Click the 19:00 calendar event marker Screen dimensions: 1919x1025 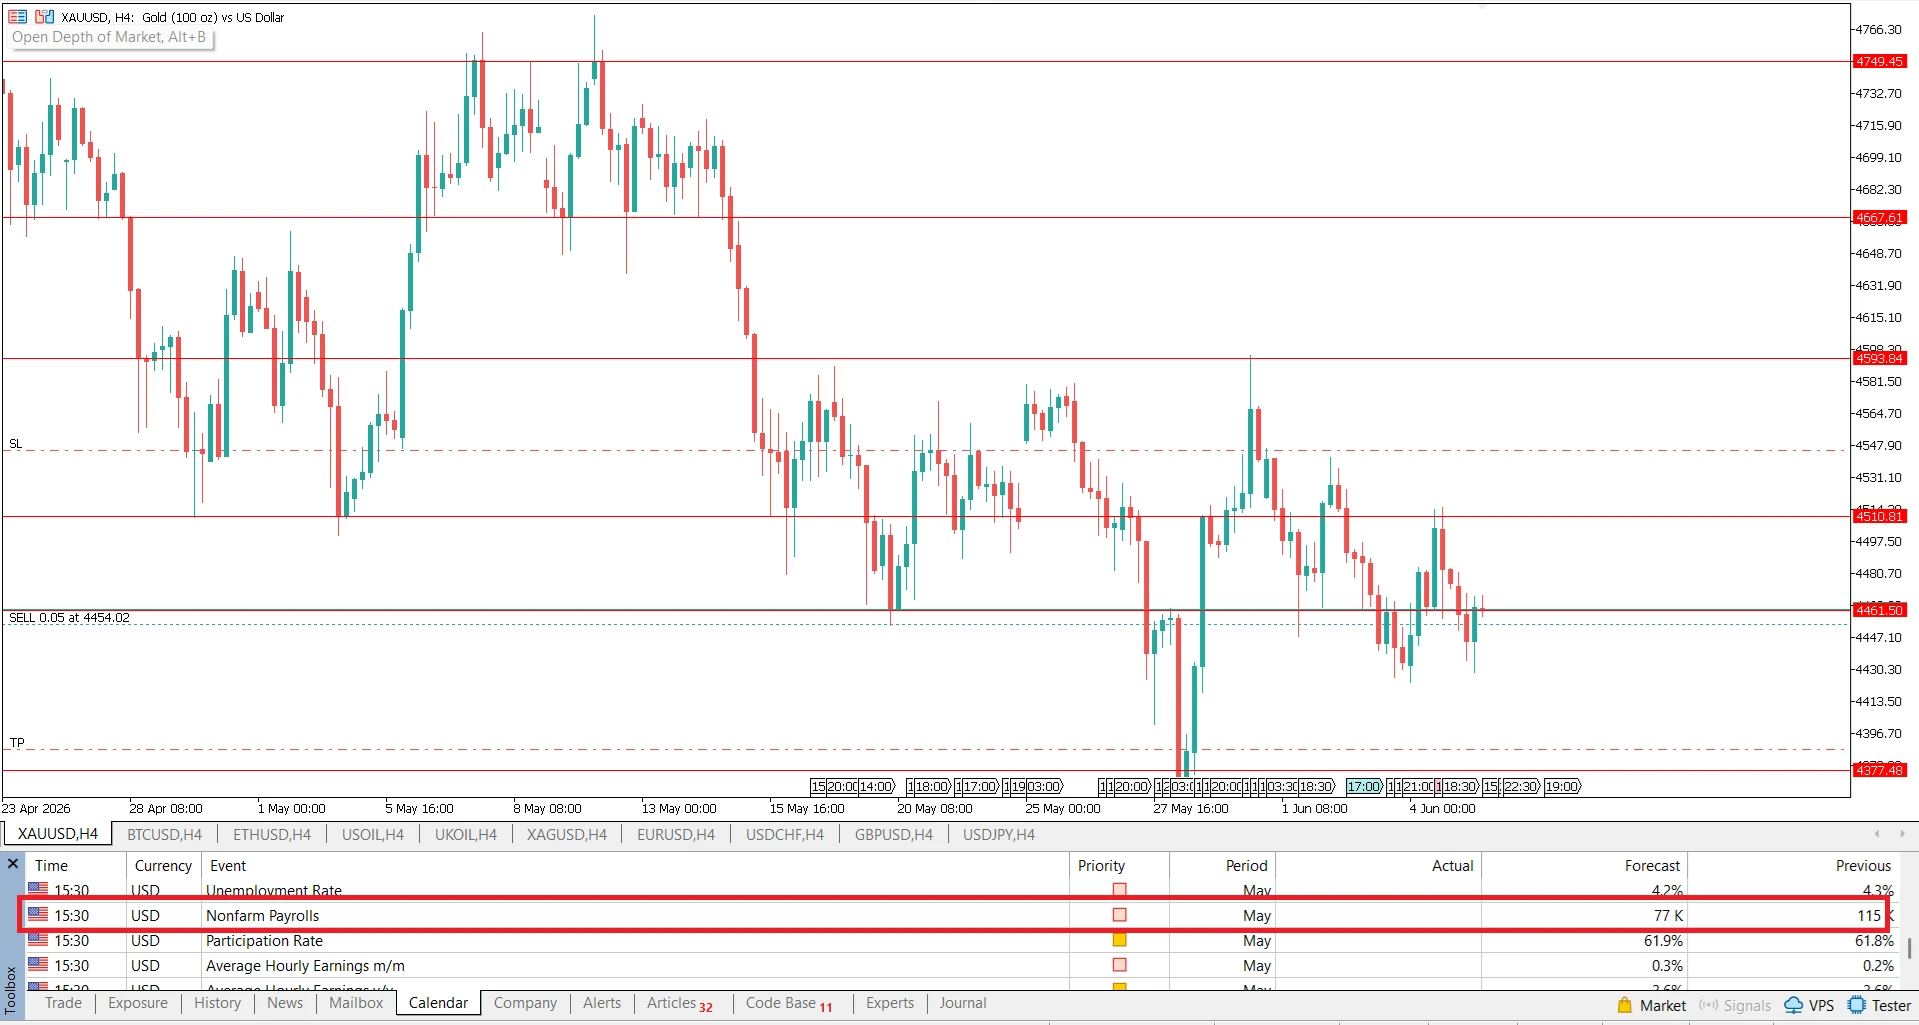tap(1562, 787)
